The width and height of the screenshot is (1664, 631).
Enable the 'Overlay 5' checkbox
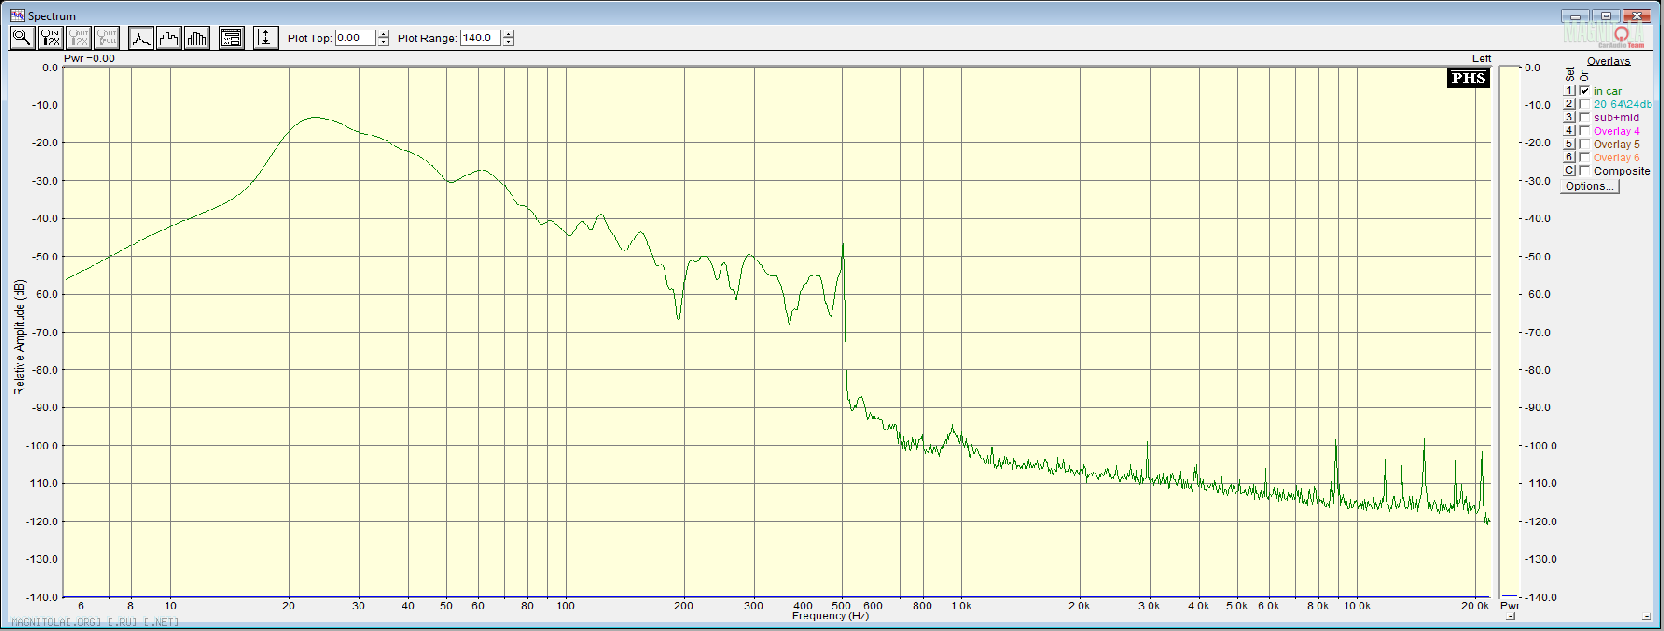(1584, 144)
